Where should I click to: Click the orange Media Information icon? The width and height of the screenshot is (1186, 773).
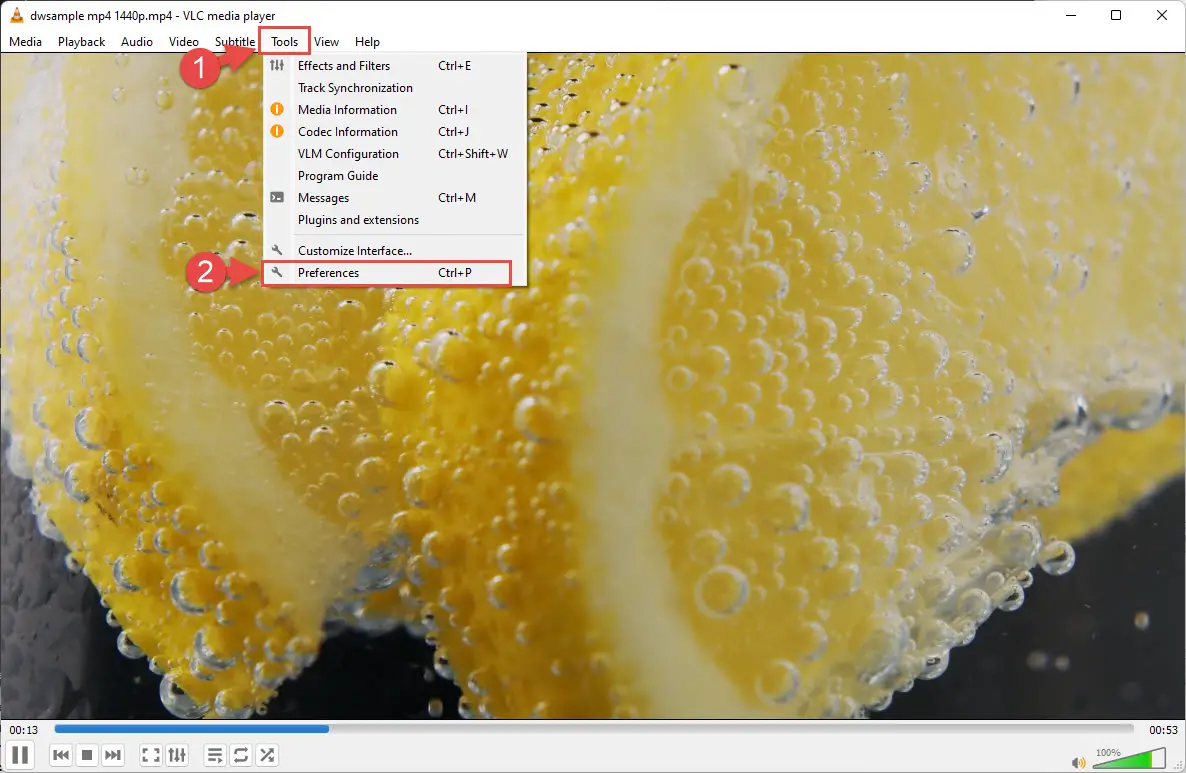click(x=278, y=110)
